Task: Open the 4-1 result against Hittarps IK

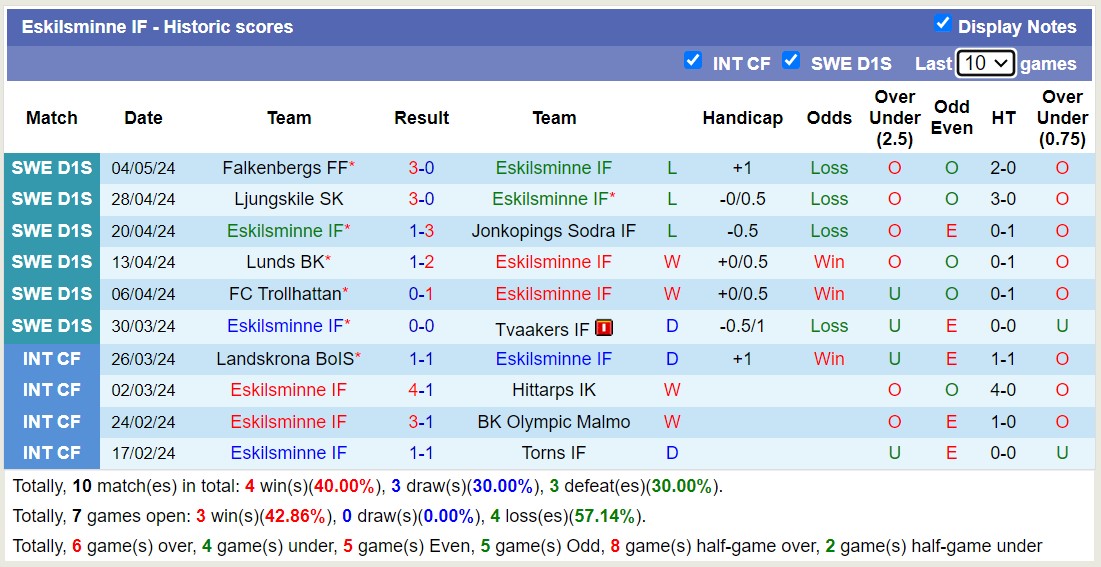Action: coord(421,390)
